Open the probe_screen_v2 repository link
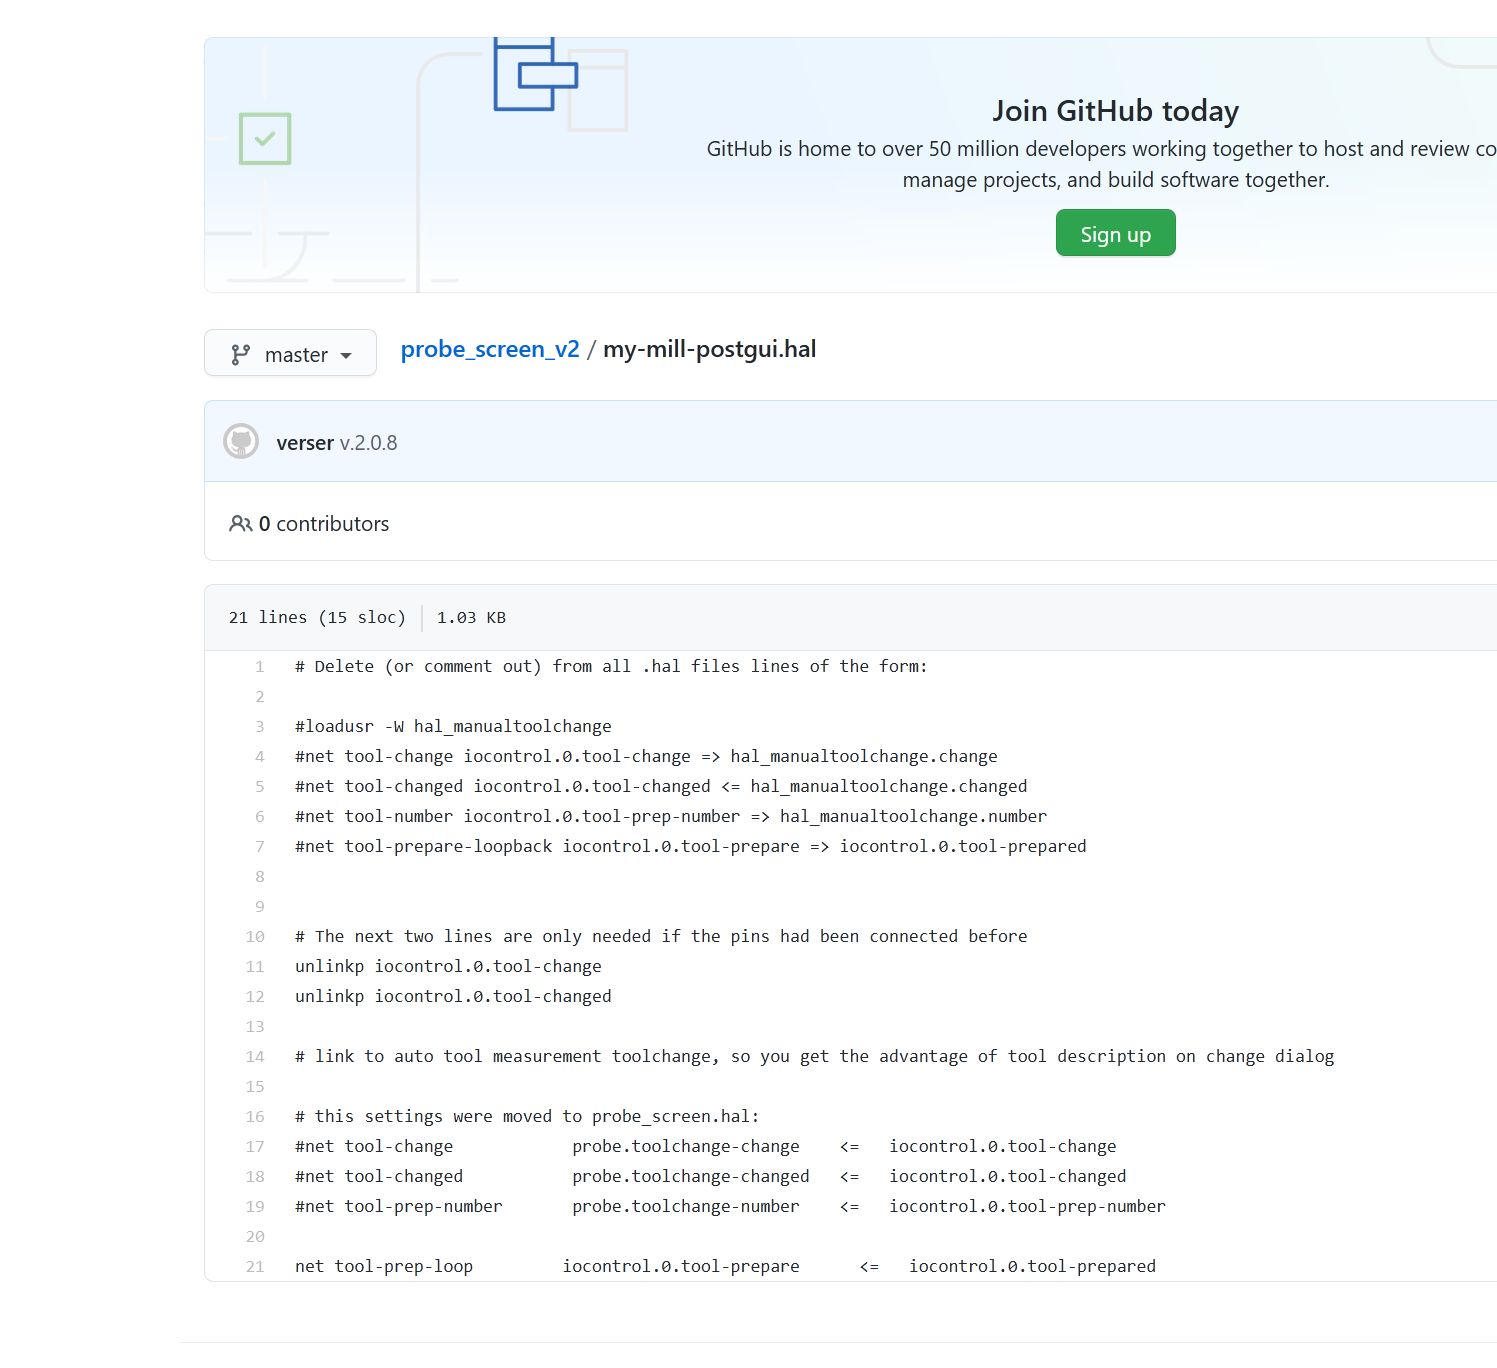This screenshot has width=1497, height=1368. click(490, 349)
